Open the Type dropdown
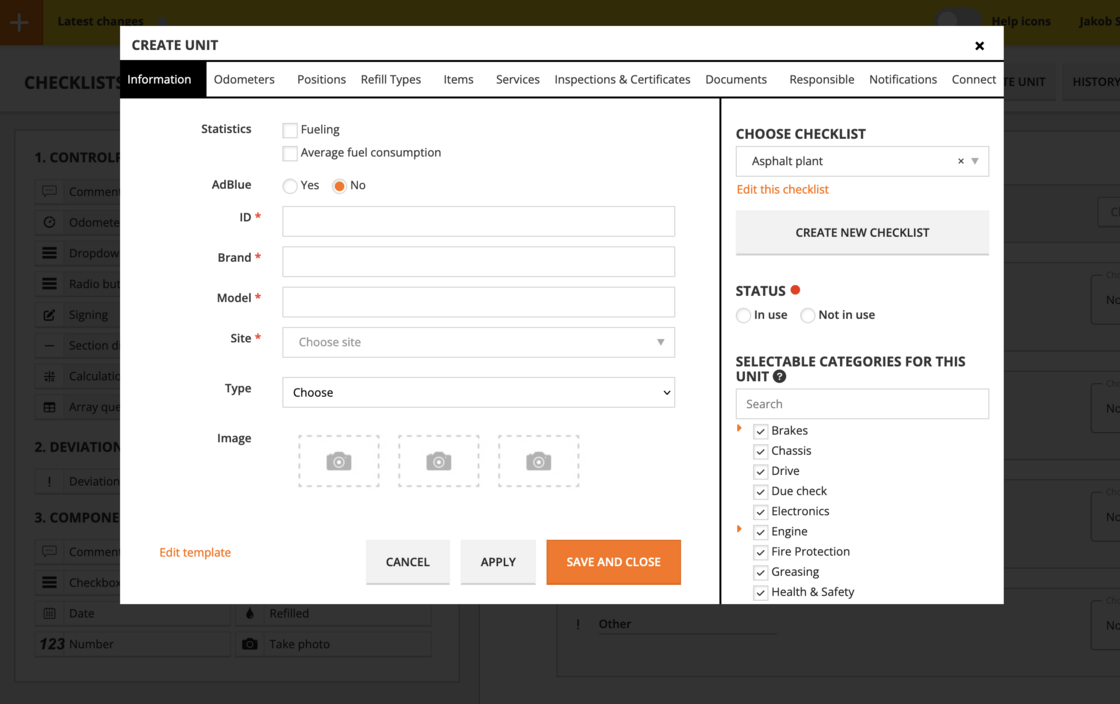 [x=478, y=392]
